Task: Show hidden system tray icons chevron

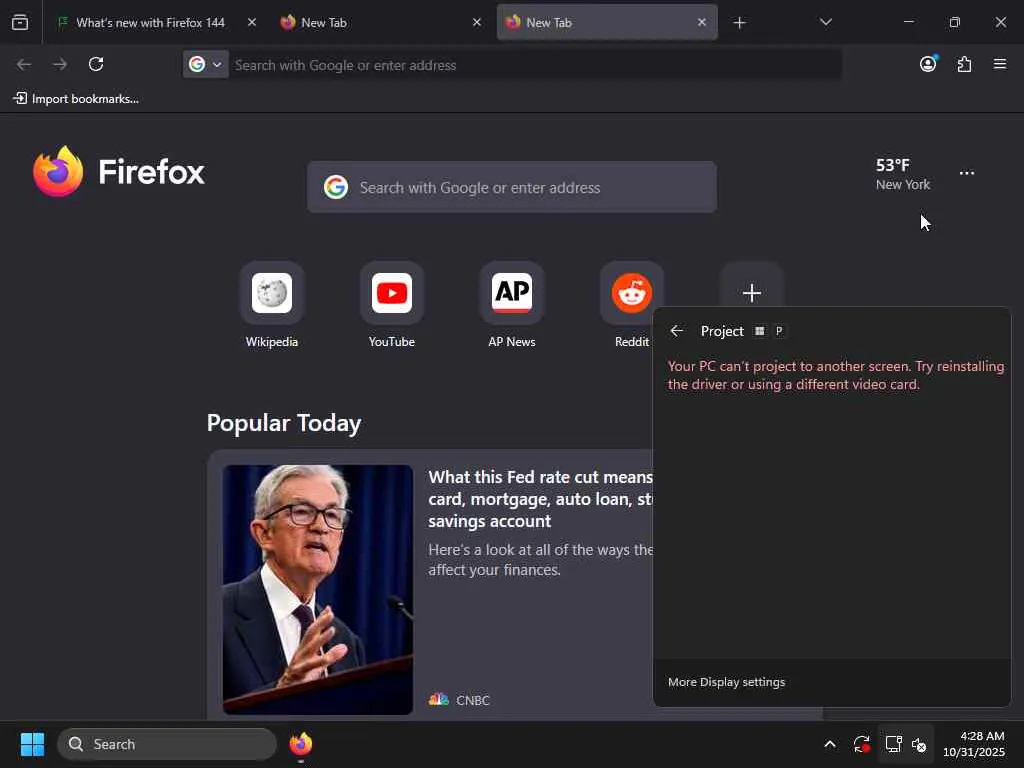Action: point(829,744)
